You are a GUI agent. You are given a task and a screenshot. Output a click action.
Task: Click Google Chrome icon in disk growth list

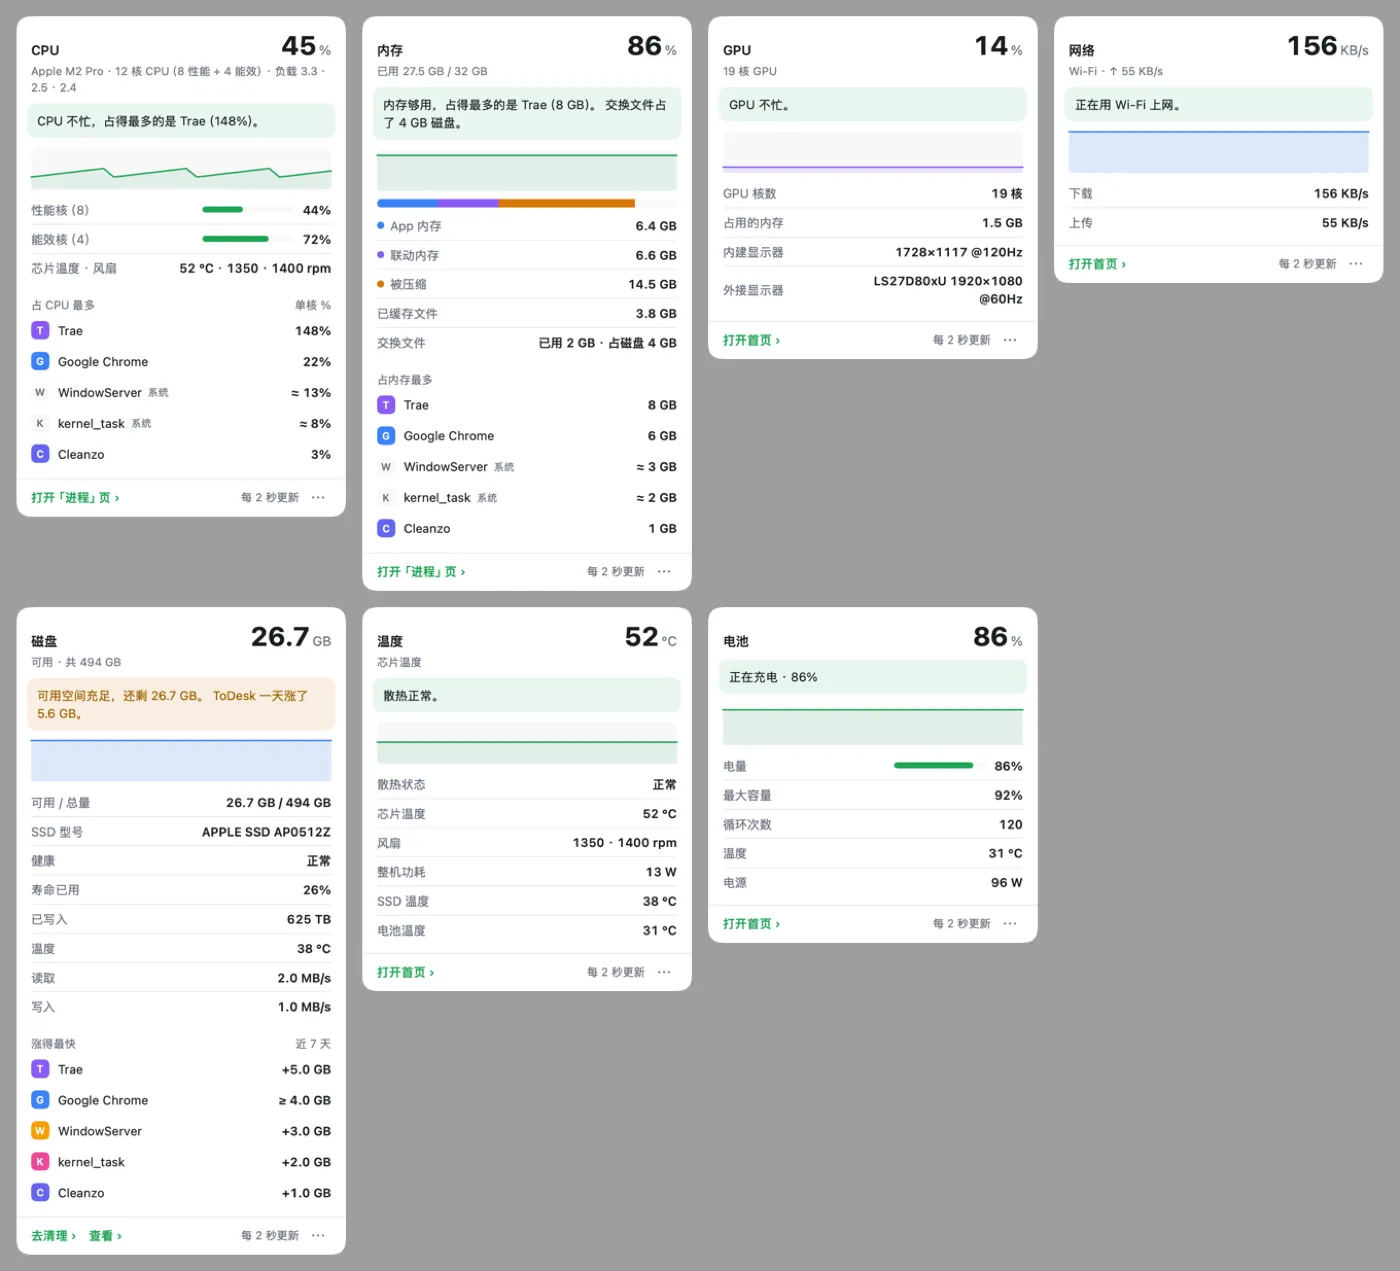click(40, 1100)
